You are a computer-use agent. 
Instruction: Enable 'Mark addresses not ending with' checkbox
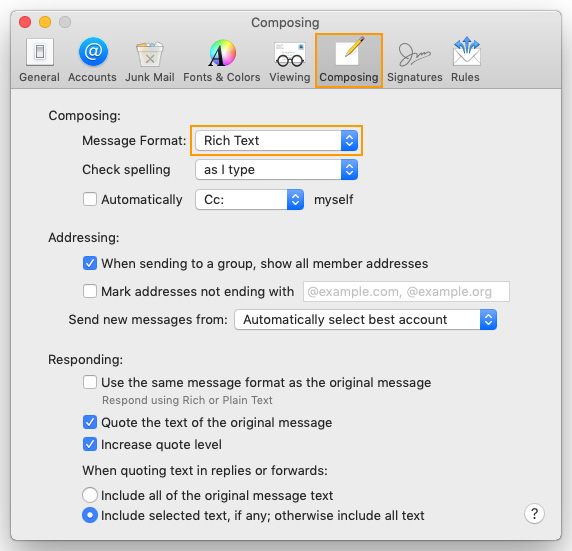pyautogui.click(x=90, y=291)
